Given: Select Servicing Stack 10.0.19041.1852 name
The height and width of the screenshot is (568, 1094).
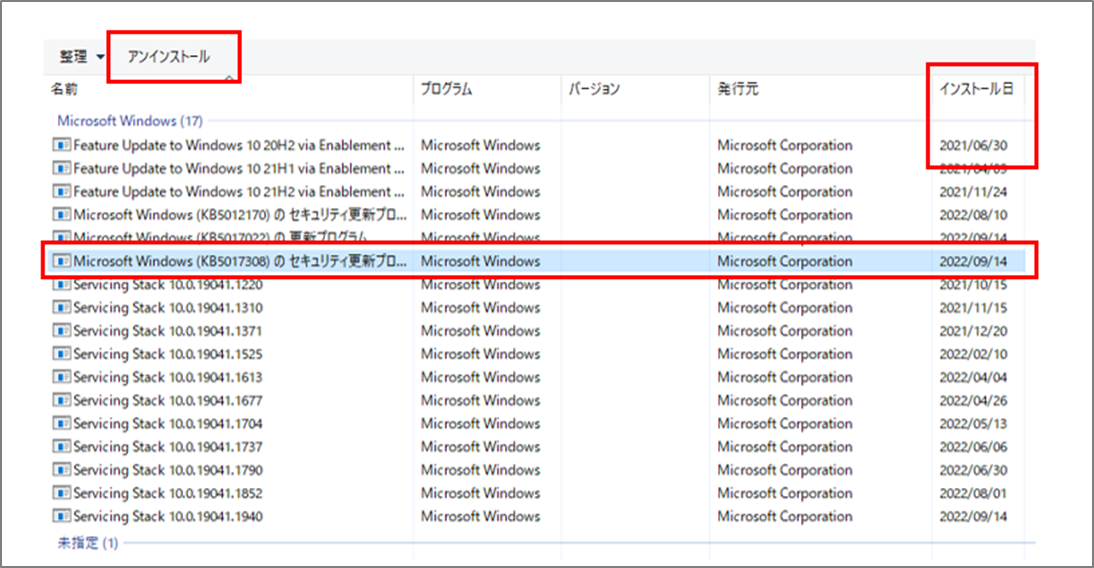Looking at the screenshot, I should coord(168,493).
